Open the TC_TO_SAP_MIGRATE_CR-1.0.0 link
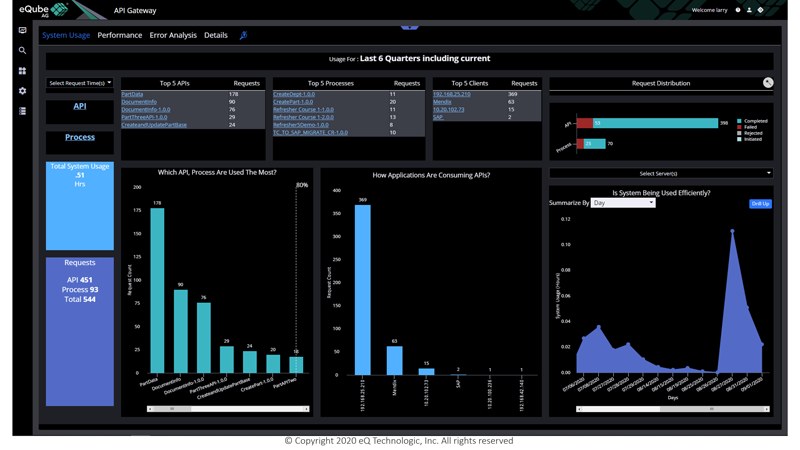This screenshot has width=800, height=450. 310,132
